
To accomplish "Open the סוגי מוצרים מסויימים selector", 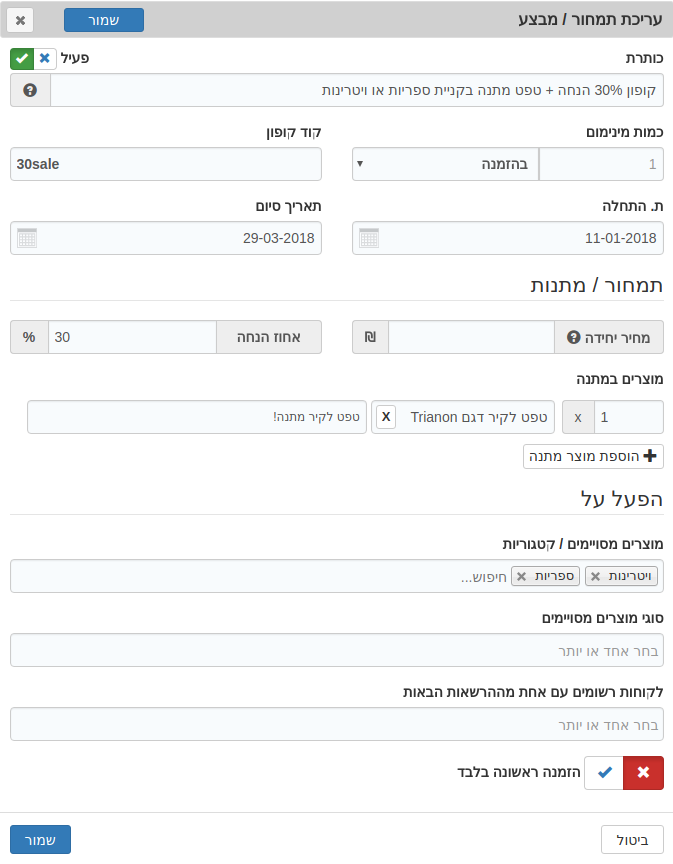I will coord(336,650).
